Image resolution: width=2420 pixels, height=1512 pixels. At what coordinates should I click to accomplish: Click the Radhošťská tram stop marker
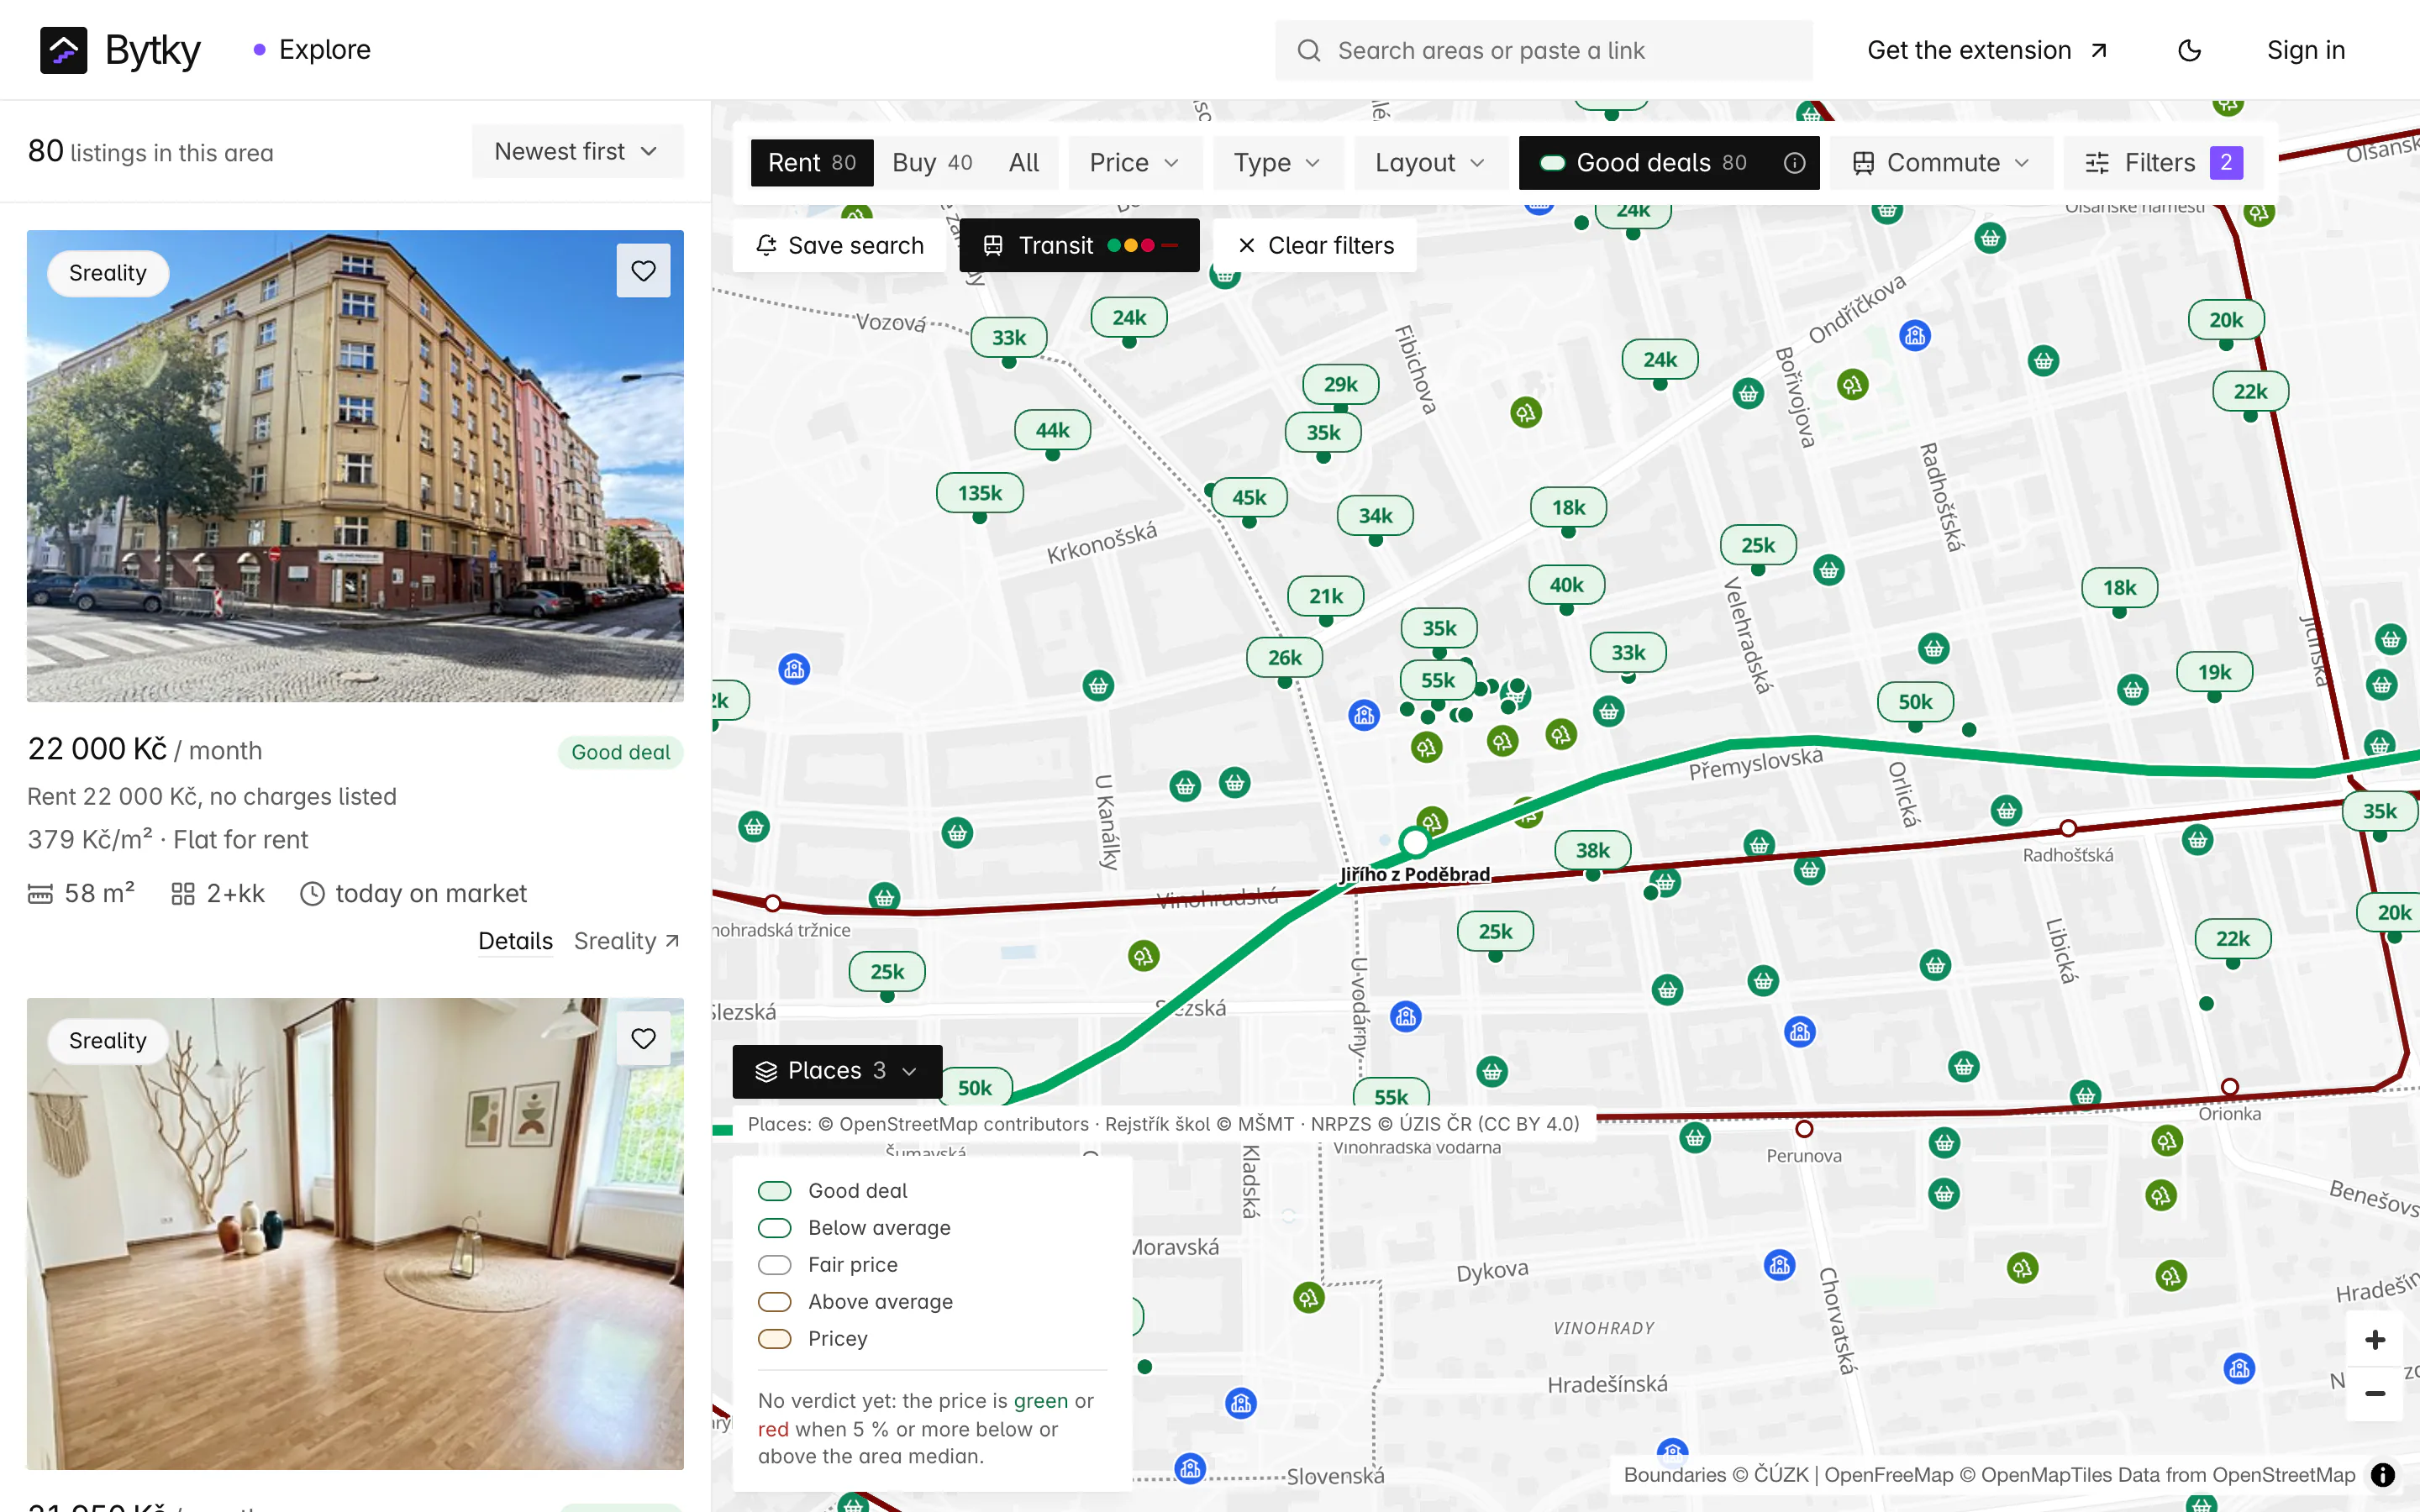(2068, 828)
